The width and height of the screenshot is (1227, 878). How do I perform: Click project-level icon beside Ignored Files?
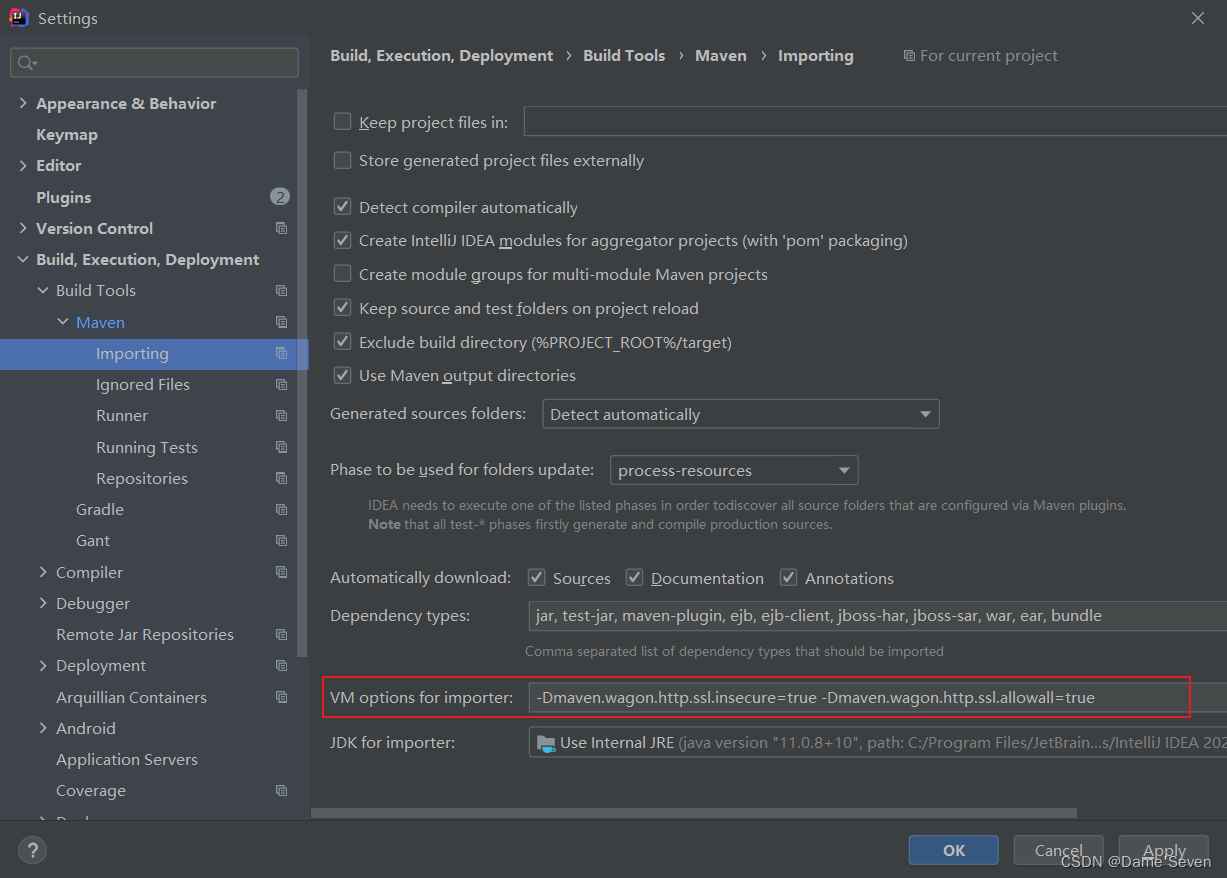point(281,385)
